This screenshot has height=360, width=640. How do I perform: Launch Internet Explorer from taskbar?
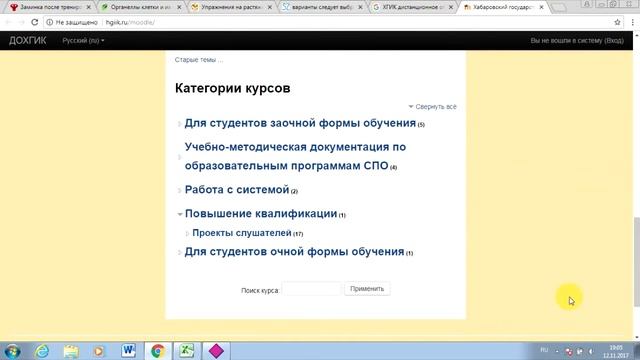pos(42,351)
